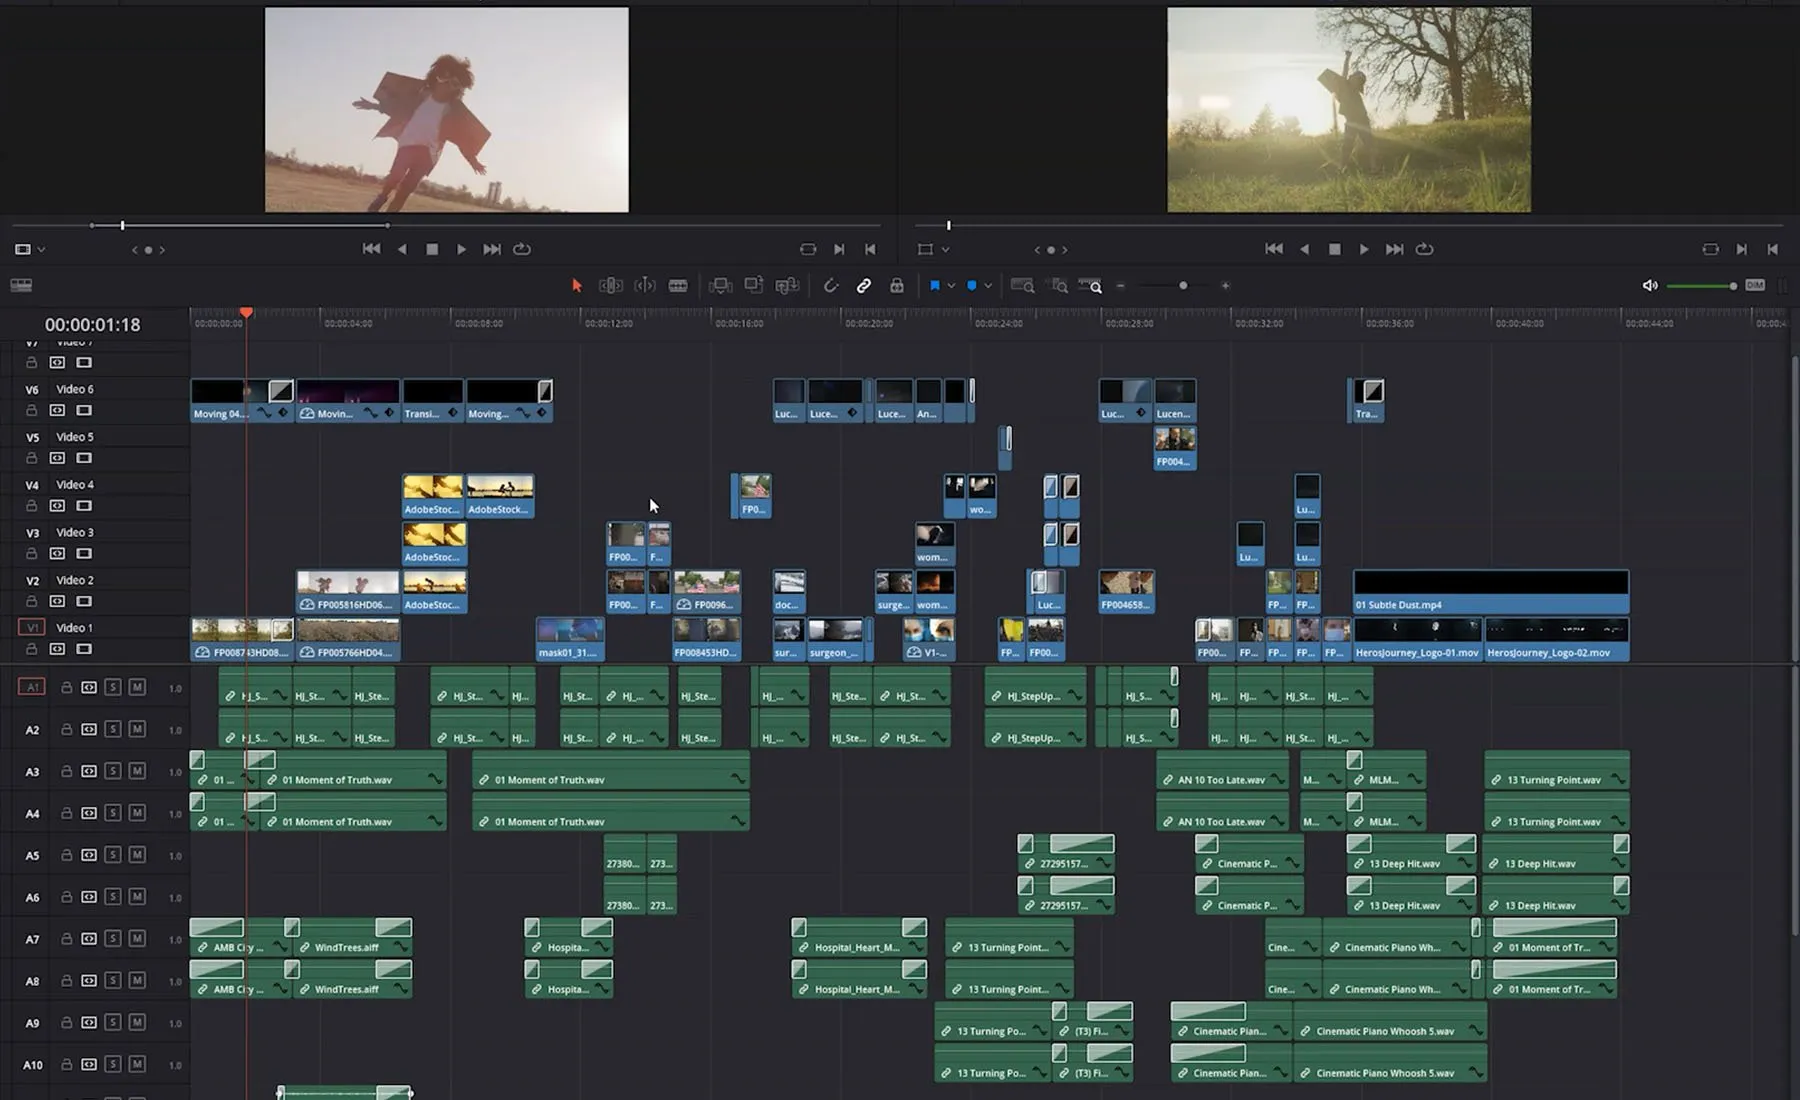Mute audio track A3
Image resolution: width=1800 pixels, height=1100 pixels.
click(137, 771)
